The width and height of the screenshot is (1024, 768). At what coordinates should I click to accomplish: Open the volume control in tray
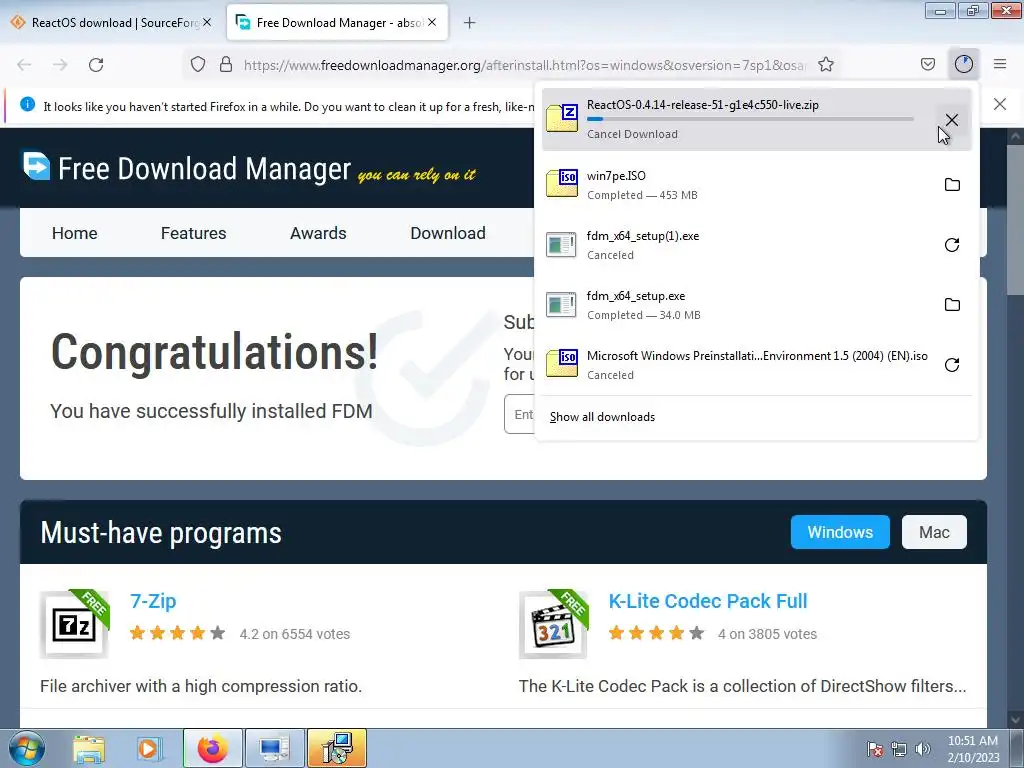pos(923,749)
